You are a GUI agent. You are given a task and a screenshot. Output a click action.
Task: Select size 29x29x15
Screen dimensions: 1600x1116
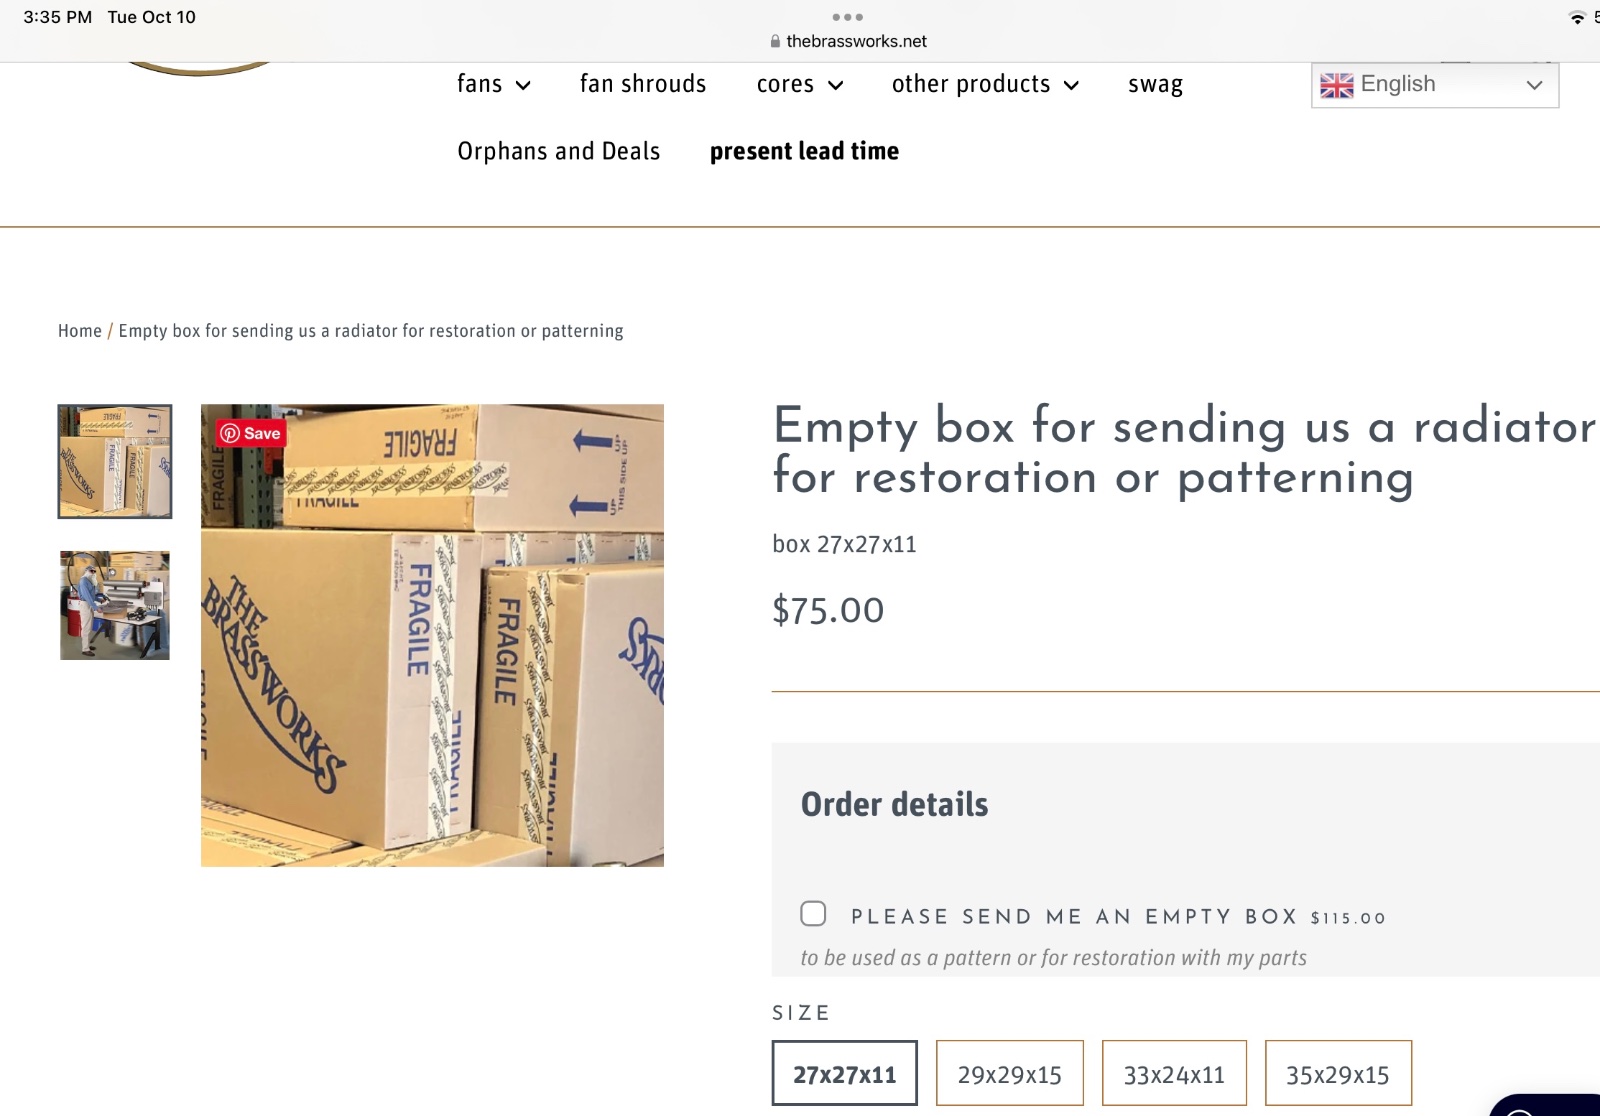[x=1009, y=1074]
